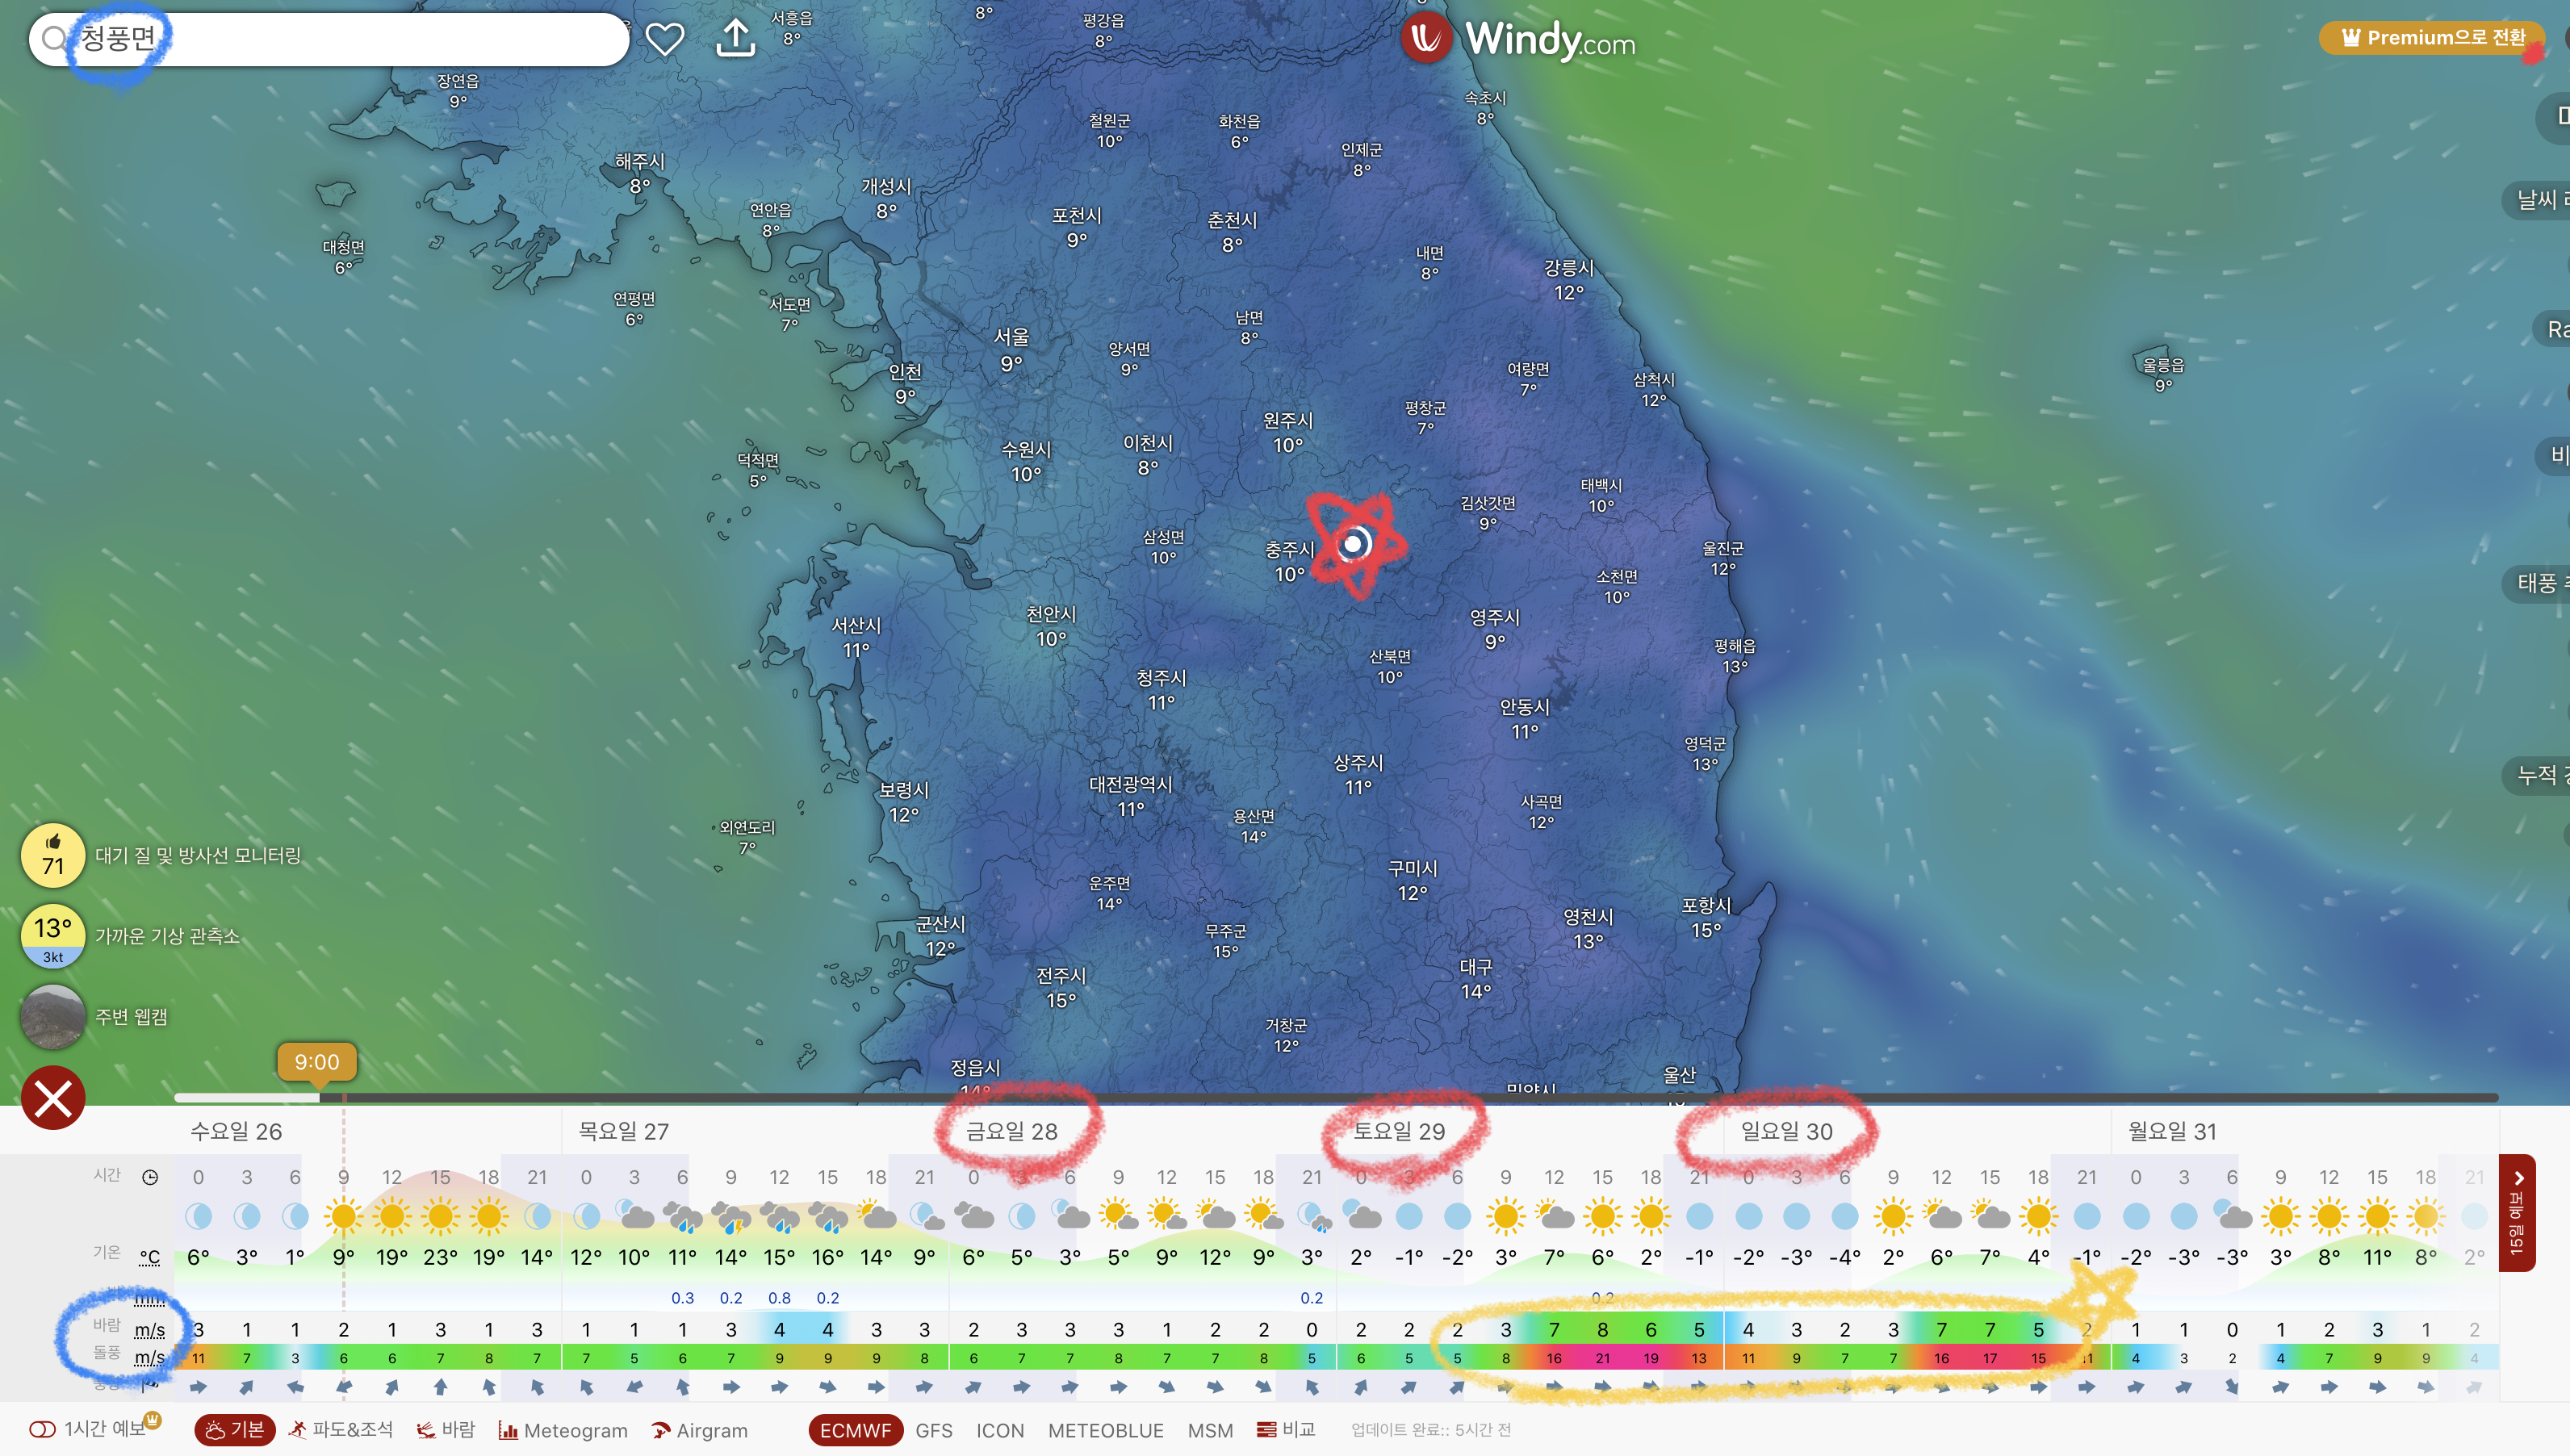Close forecast panel with red X

tap(53, 1098)
